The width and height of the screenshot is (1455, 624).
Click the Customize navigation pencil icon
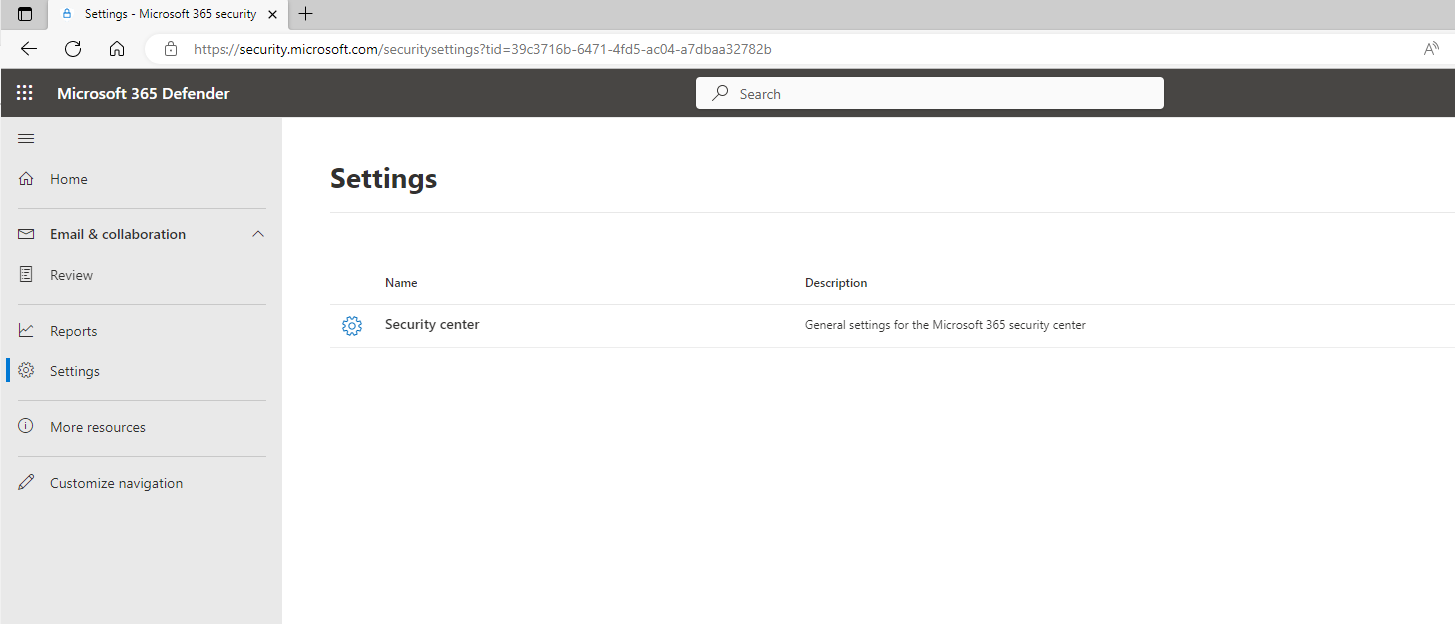pyautogui.click(x=27, y=483)
